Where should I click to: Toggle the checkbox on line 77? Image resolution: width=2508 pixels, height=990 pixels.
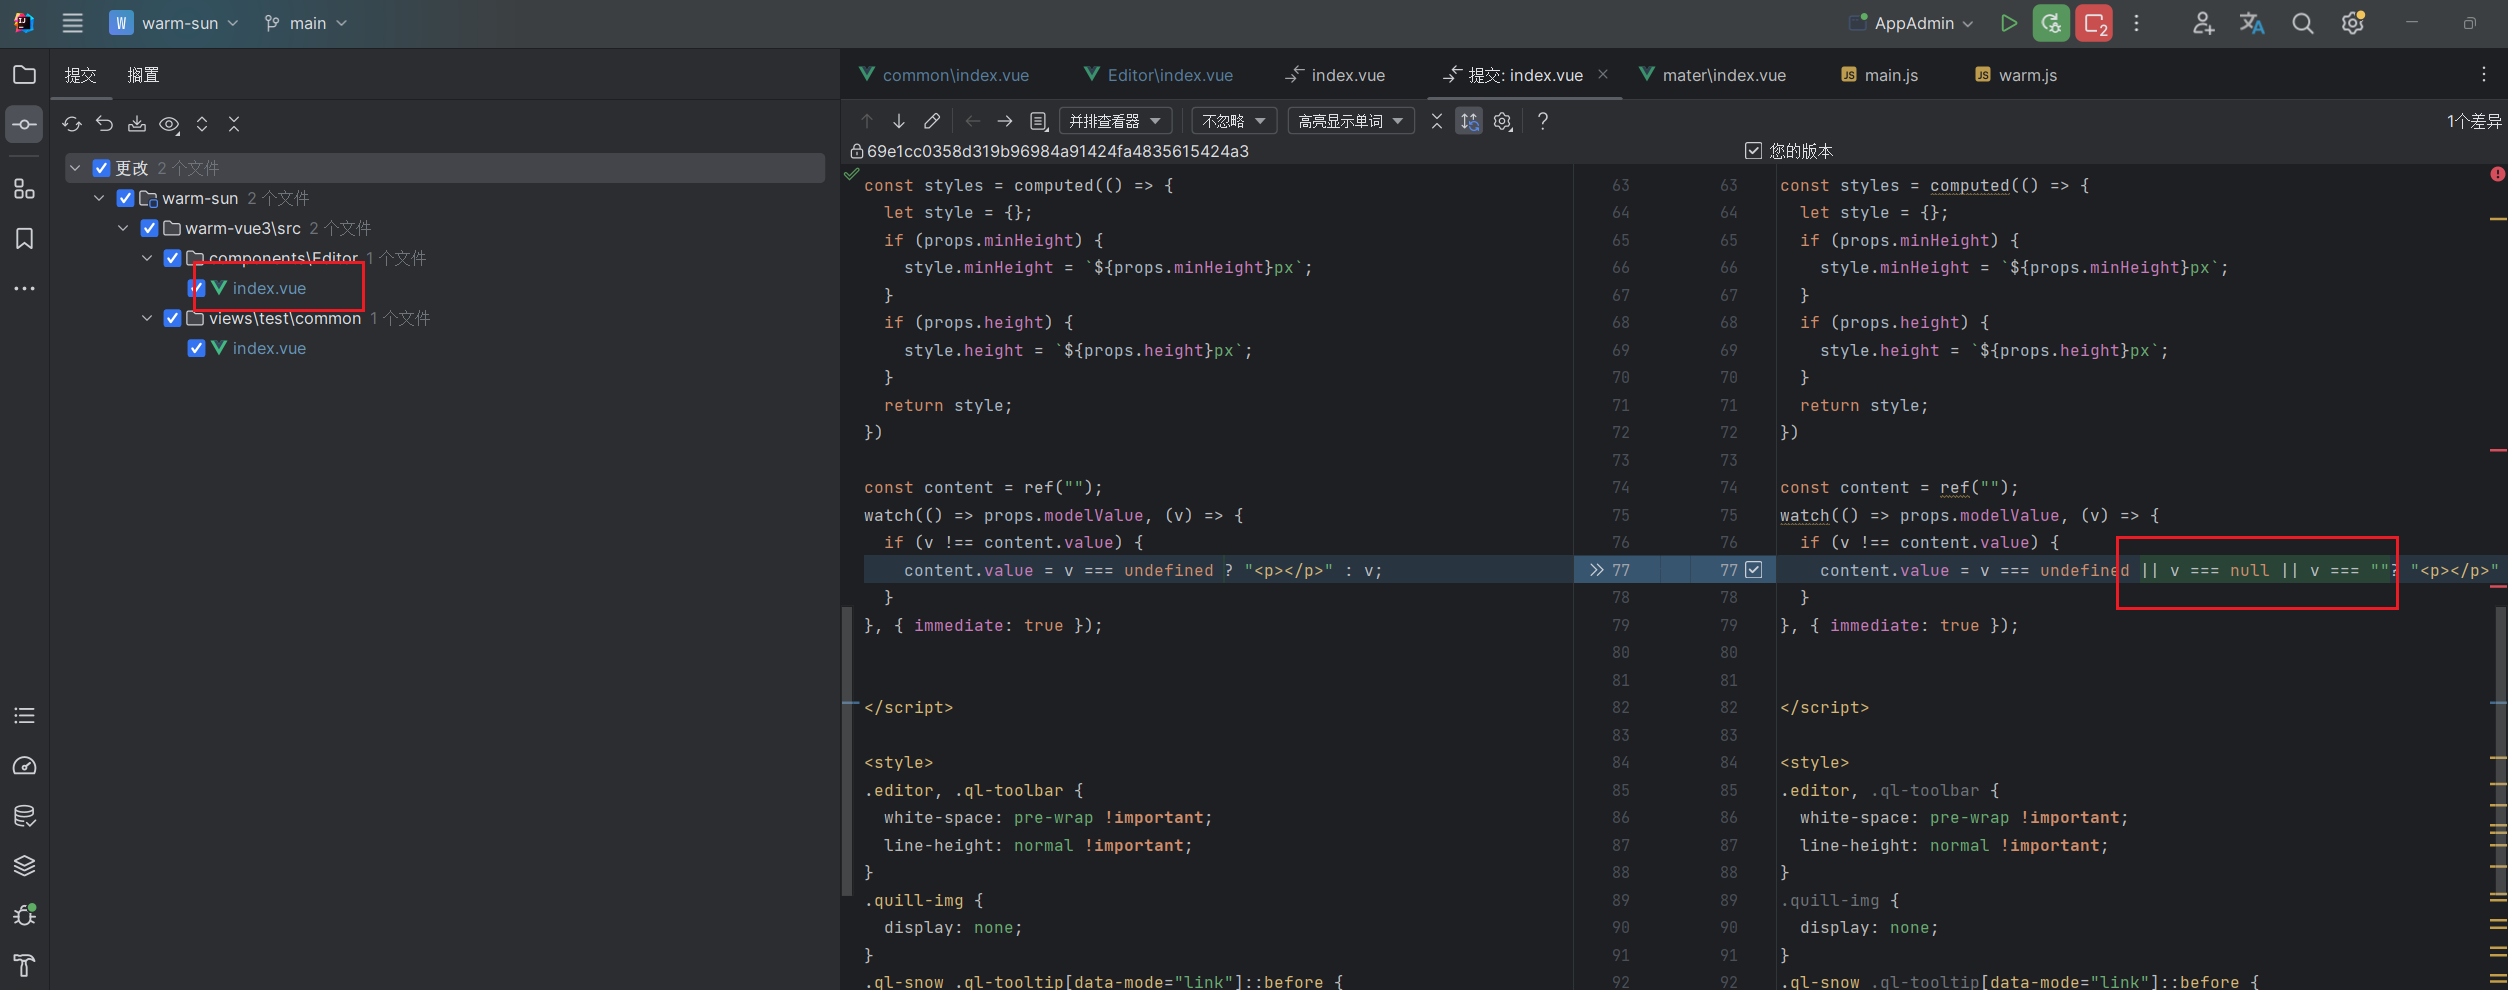1753,570
